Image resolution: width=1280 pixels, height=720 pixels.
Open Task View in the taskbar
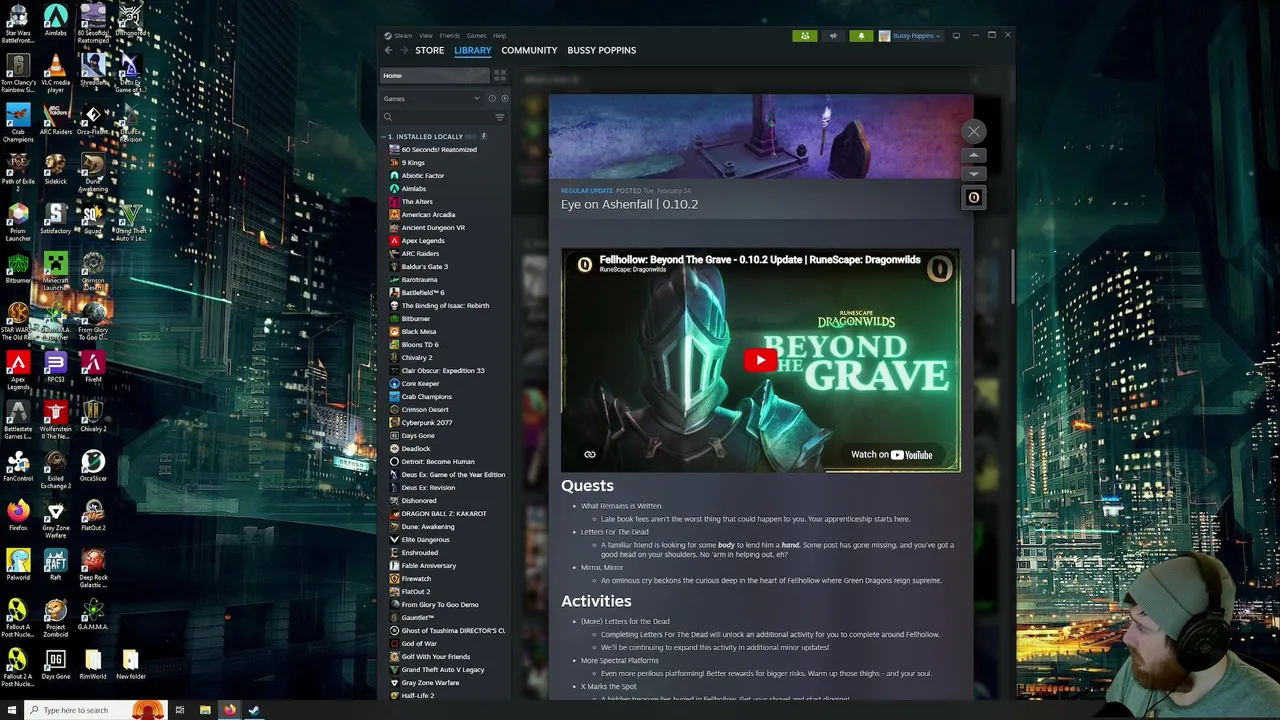(x=180, y=710)
